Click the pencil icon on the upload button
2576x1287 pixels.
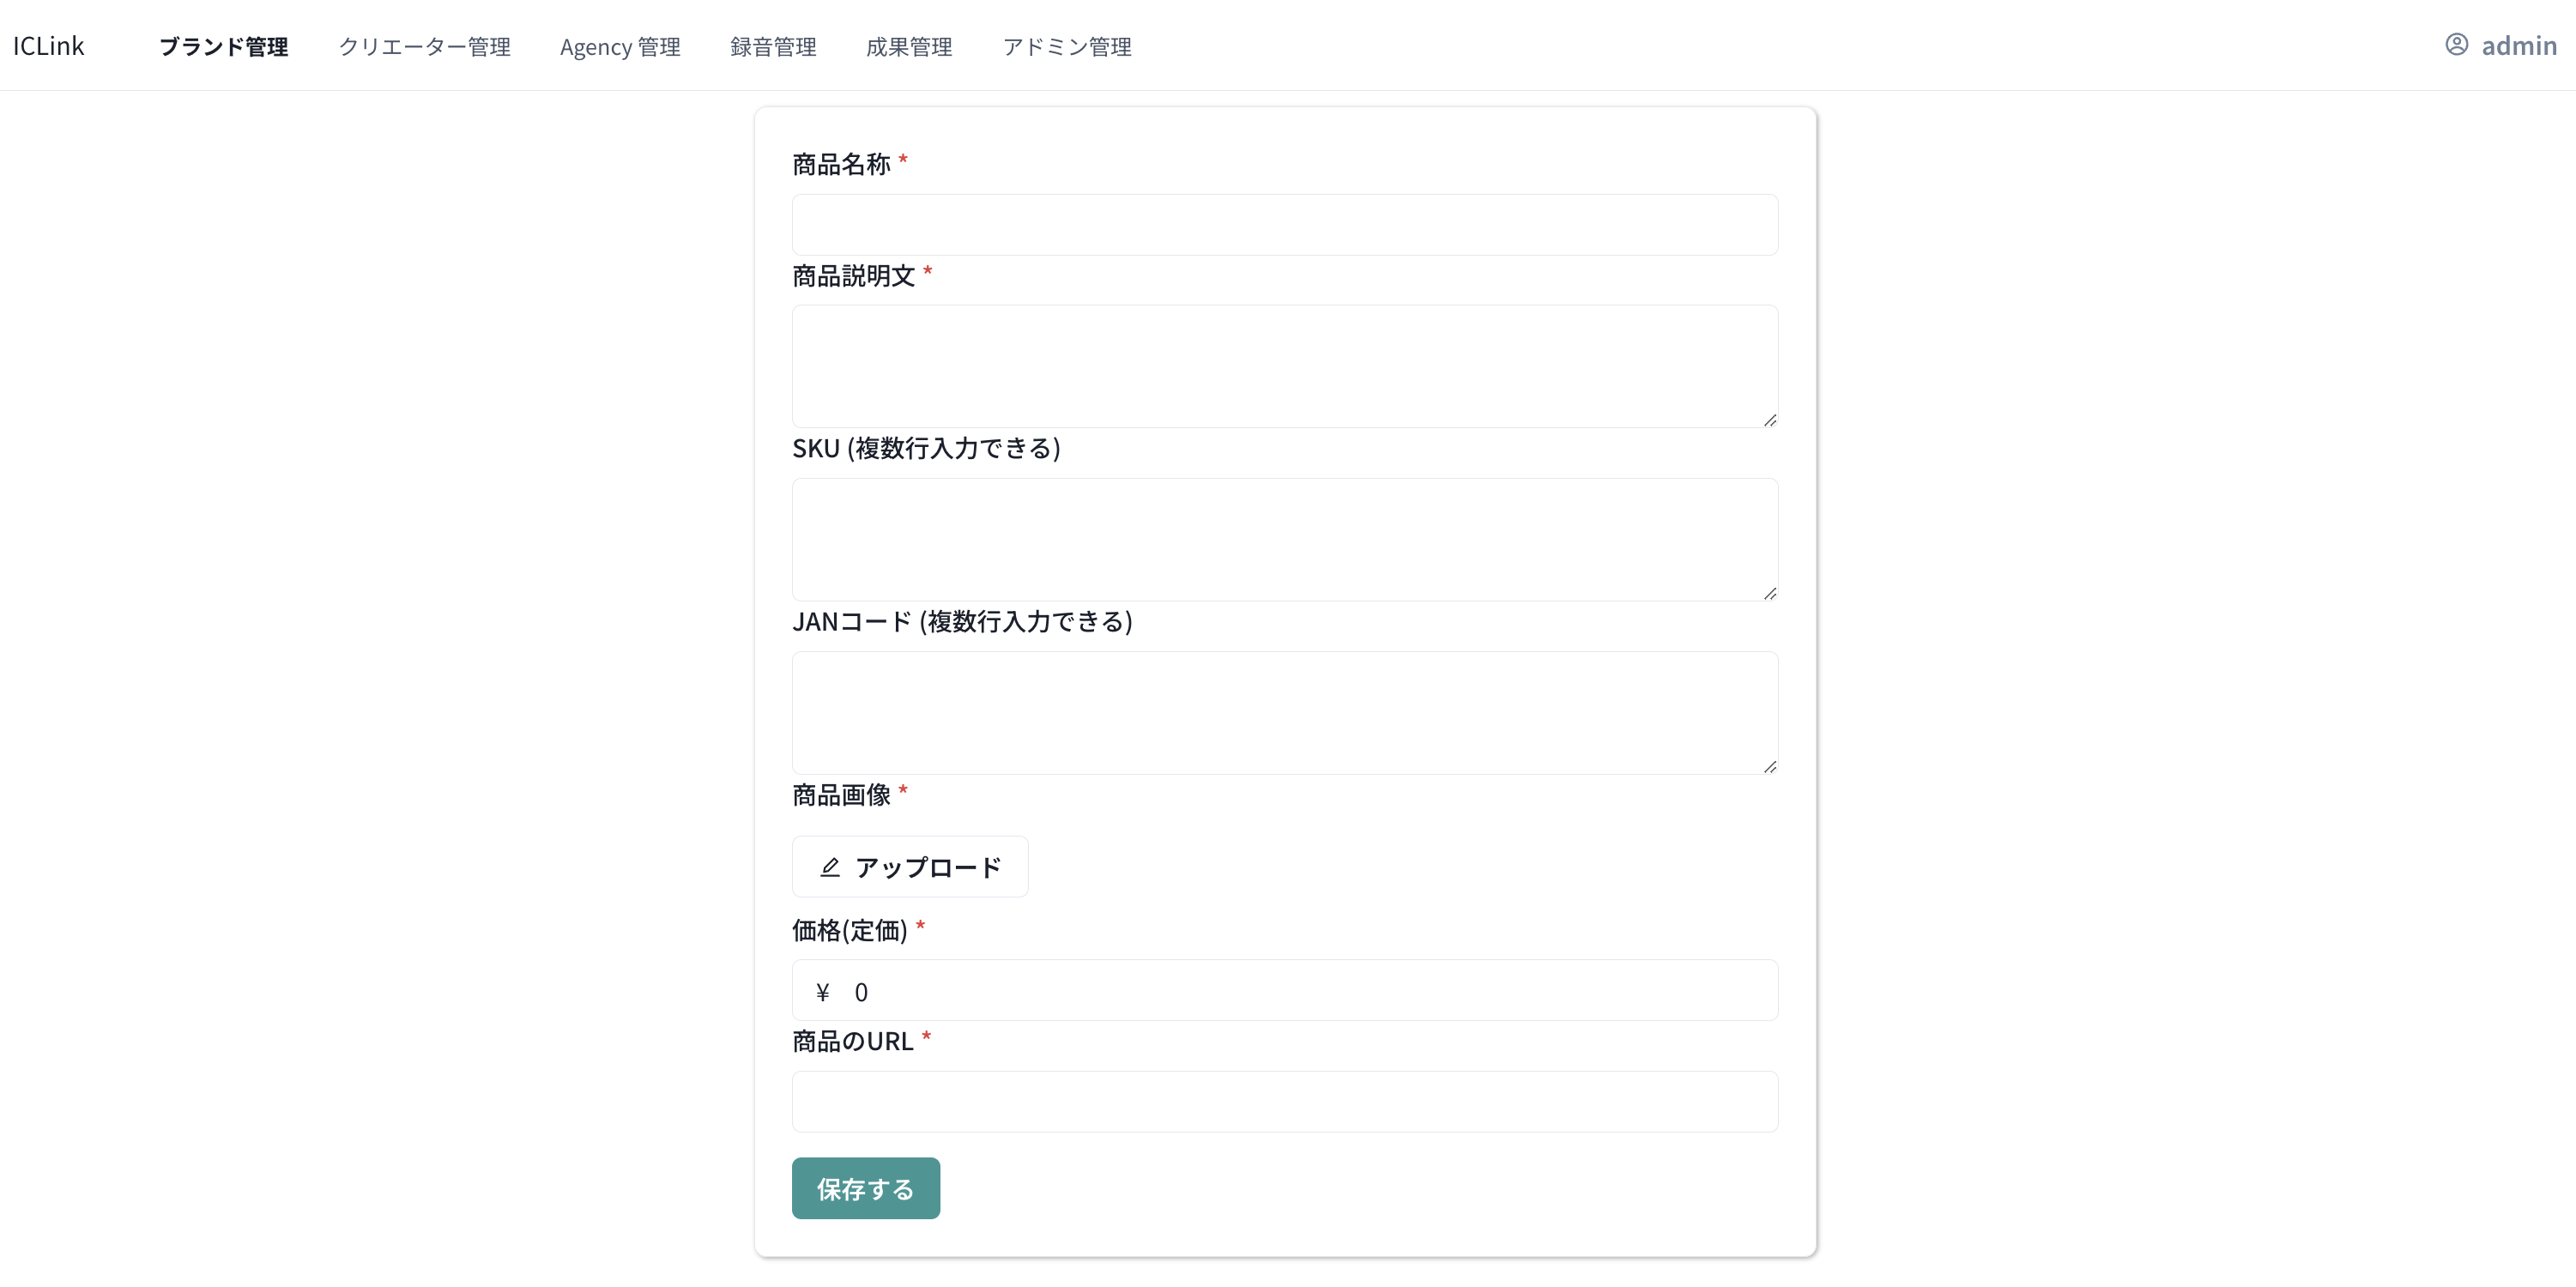[x=829, y=867]
